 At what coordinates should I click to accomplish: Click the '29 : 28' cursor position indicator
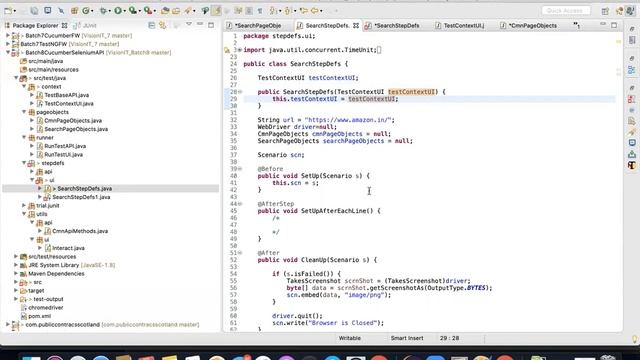[x=449, y=338]
